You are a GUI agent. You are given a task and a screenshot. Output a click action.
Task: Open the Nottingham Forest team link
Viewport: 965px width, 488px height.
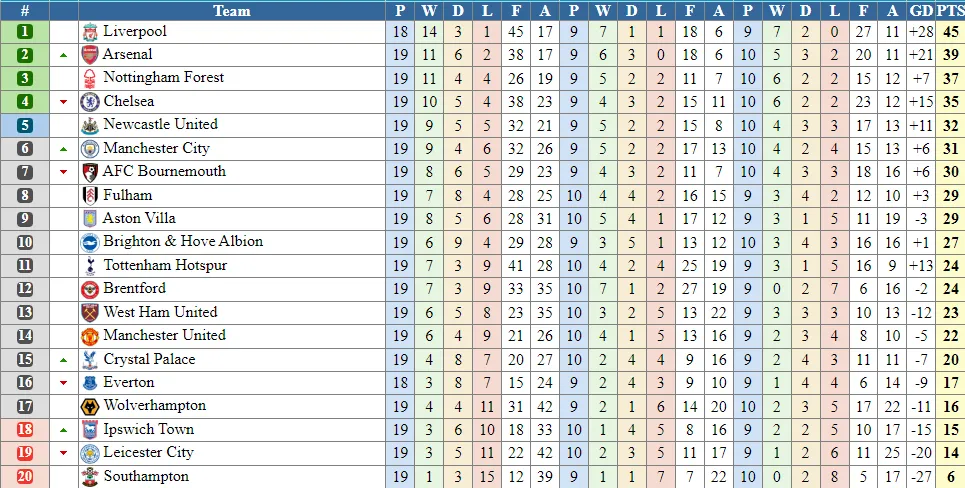coord(163,78)
